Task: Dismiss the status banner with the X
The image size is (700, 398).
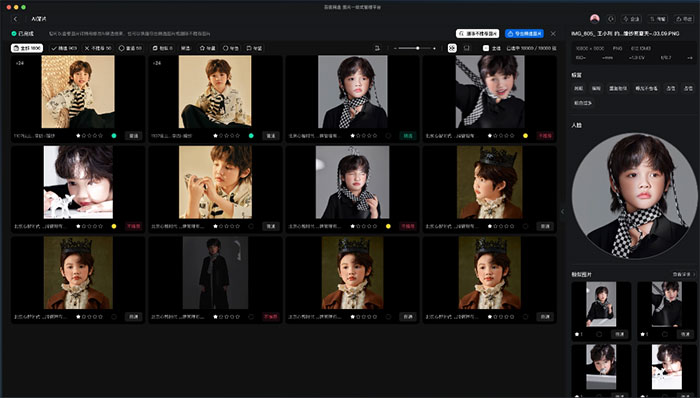Action: coord(553,33)
